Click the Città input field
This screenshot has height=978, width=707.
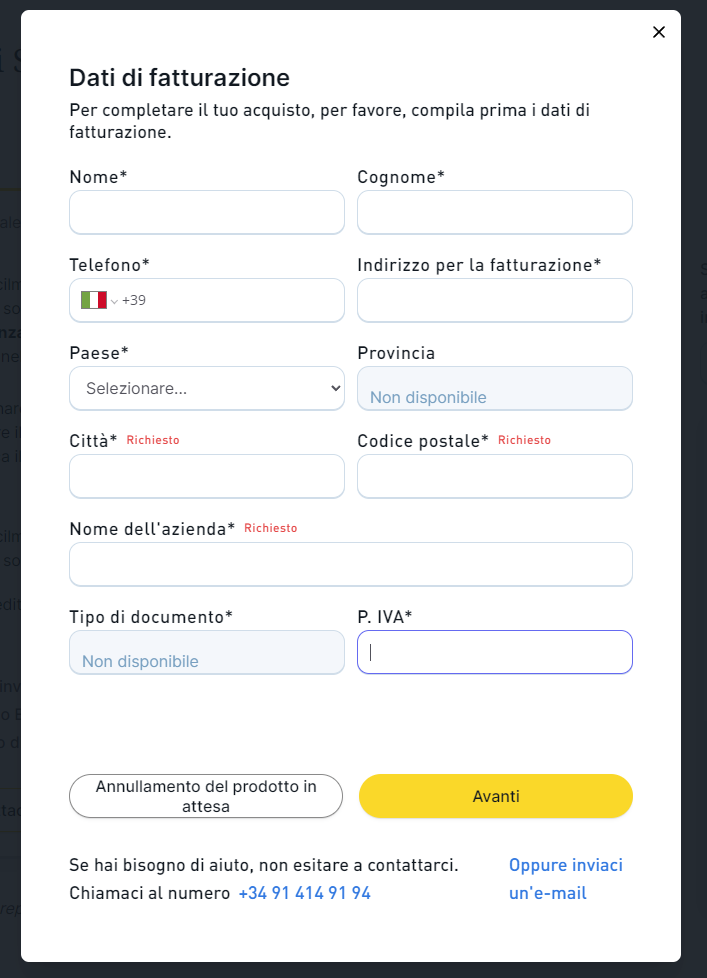point(207,476)
